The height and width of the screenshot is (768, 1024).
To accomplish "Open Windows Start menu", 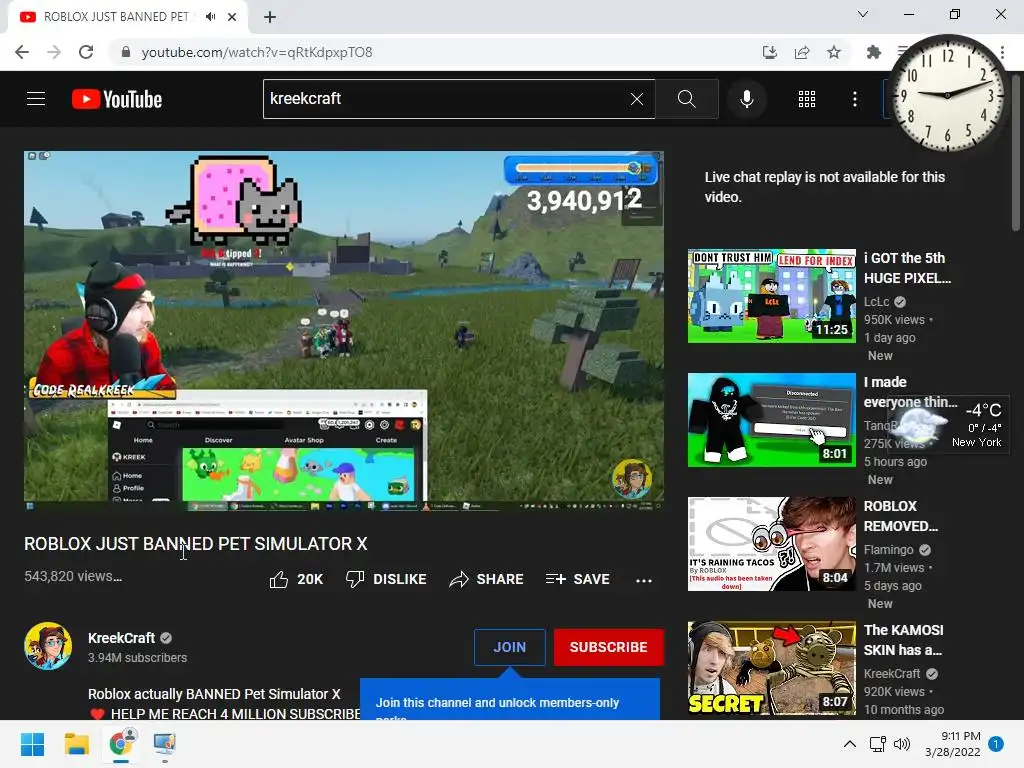I will coord(32,744).
